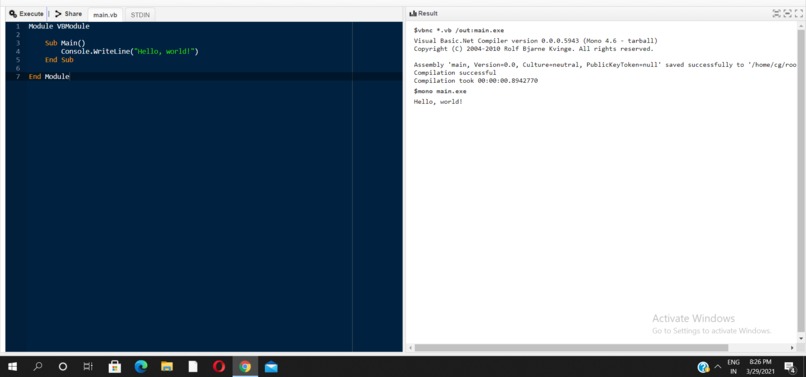Click the Result vertical scrollbar up arrow
Image resolution: width=806 pixels, height=377 pixels.
[800, 25]
